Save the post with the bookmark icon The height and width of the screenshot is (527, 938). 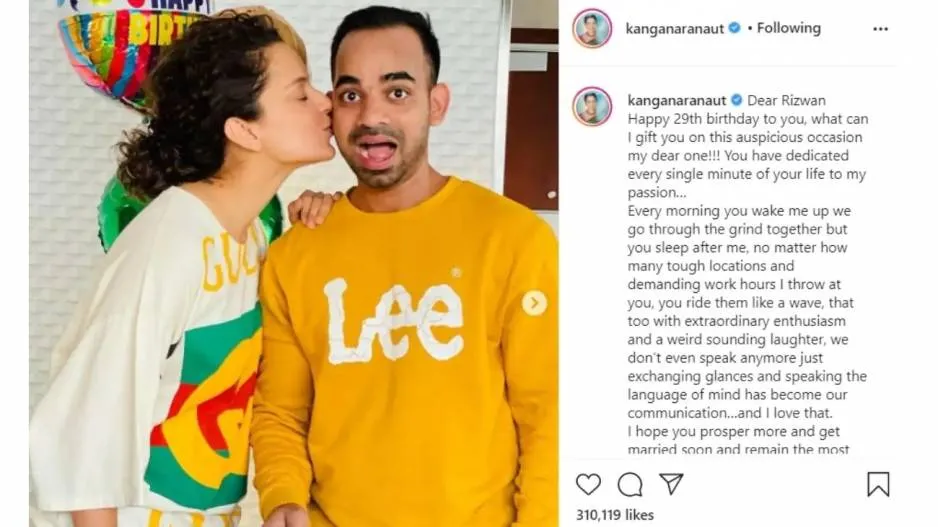[878, 484]
